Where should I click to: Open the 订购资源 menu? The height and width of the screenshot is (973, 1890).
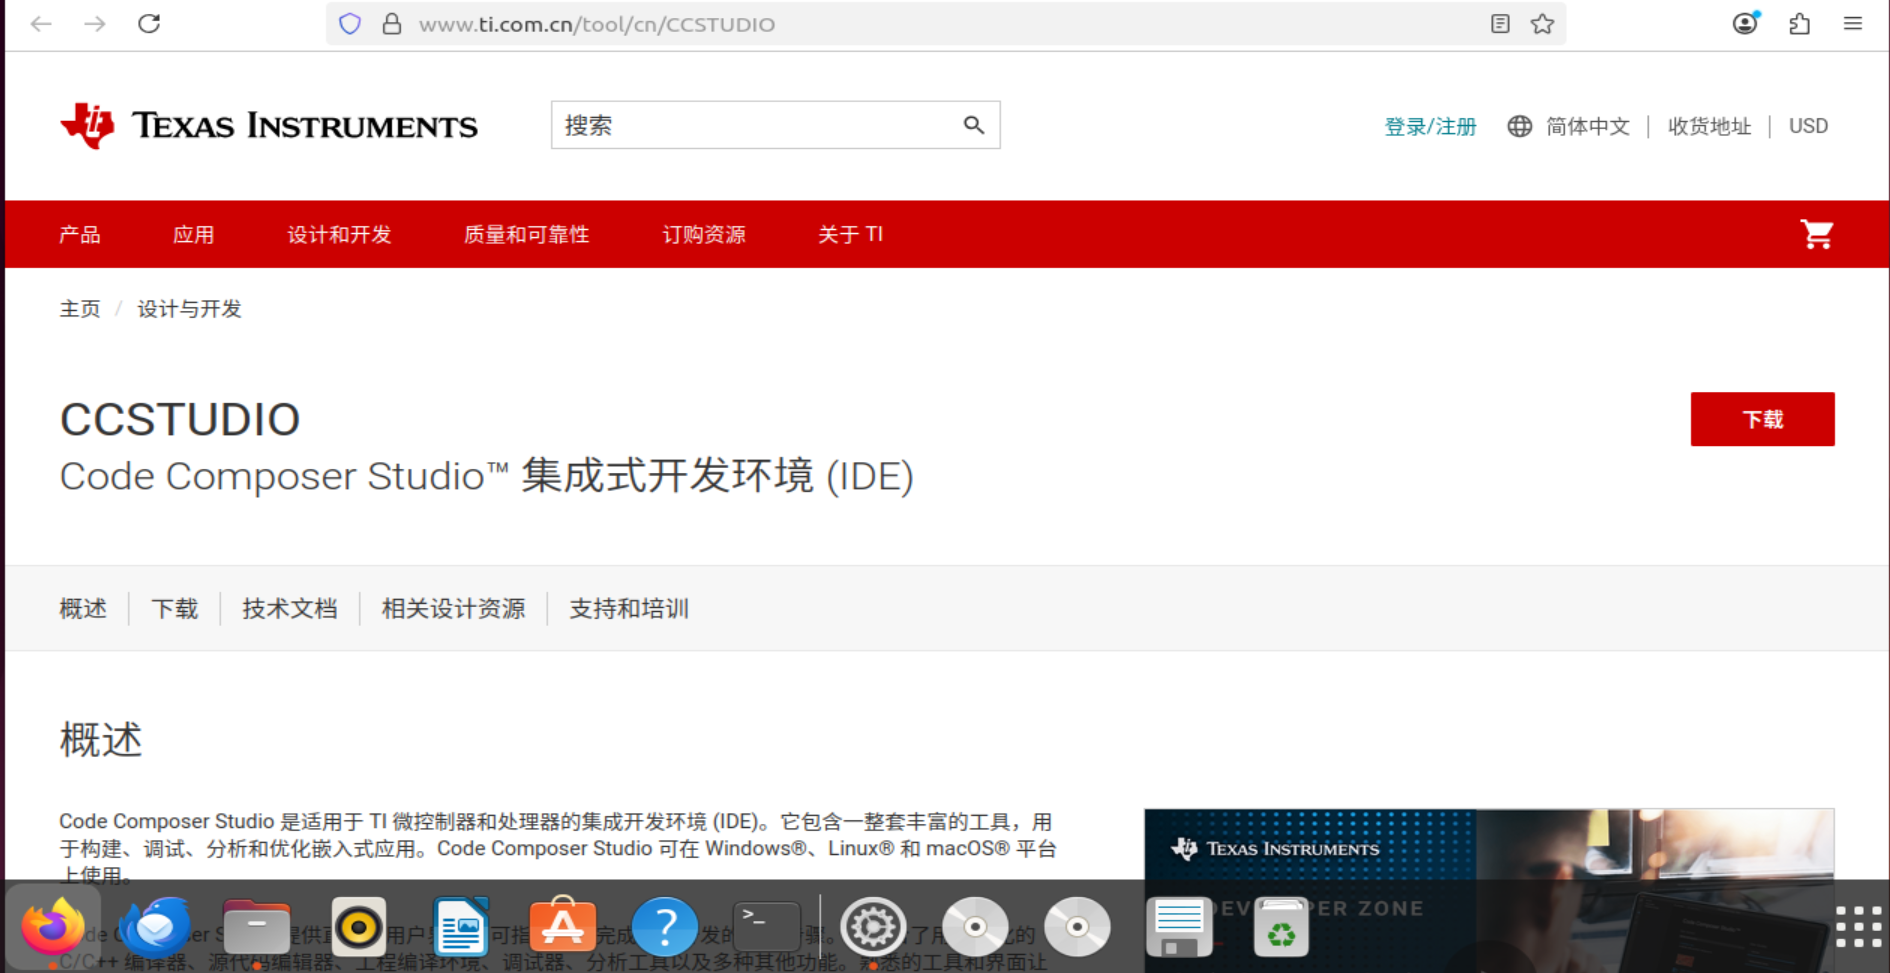click(704, 234)
